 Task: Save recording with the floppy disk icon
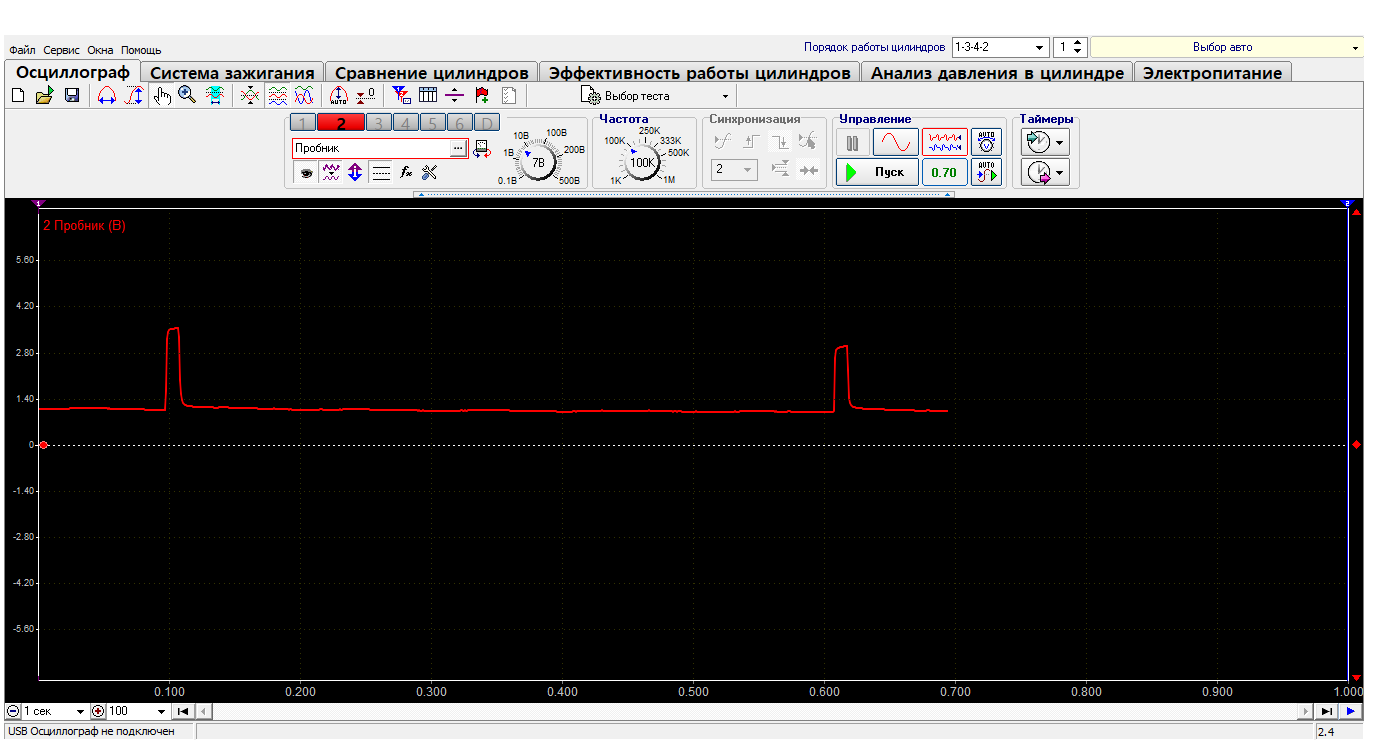71,96
